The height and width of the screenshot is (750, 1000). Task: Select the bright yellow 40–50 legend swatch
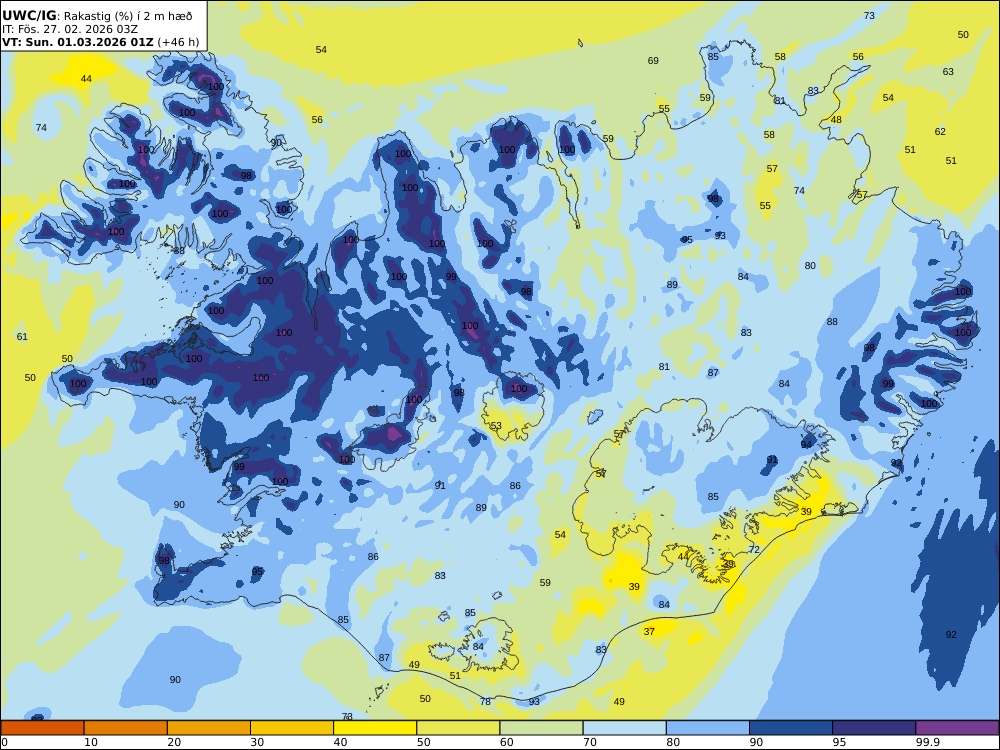point(375,728)
